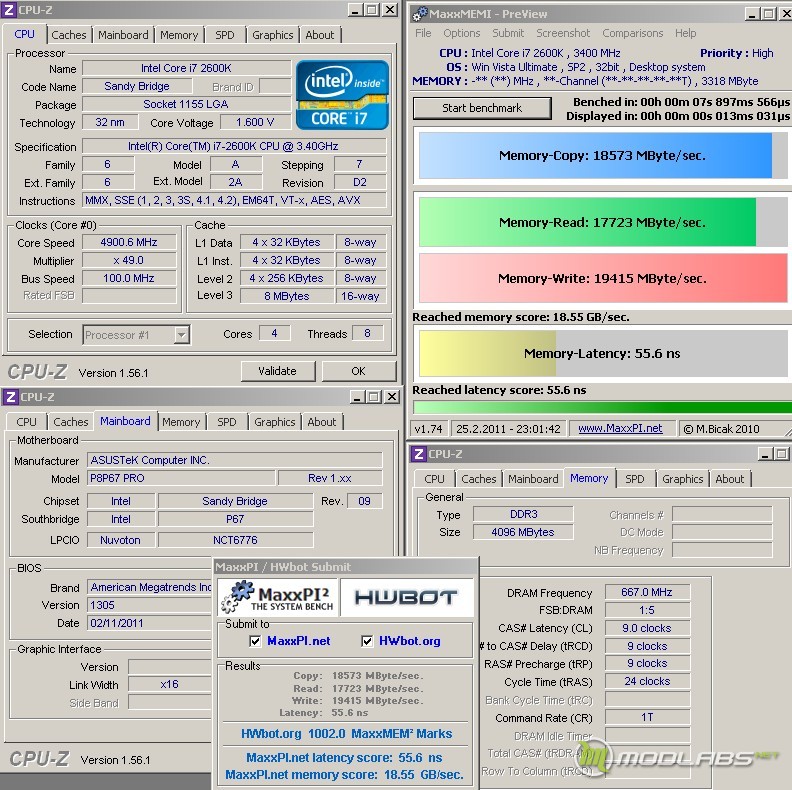Click the memory Size 4096 MBytes field

pyautogui.click(x=523, y=532)
